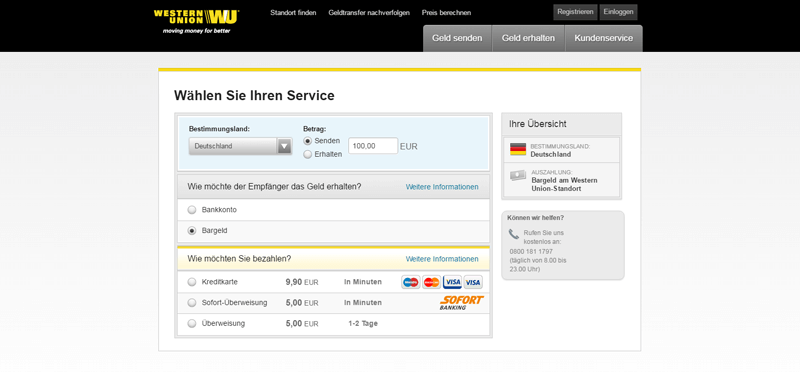Click the EUR currency label beside amount

click(x=409, y=146)
